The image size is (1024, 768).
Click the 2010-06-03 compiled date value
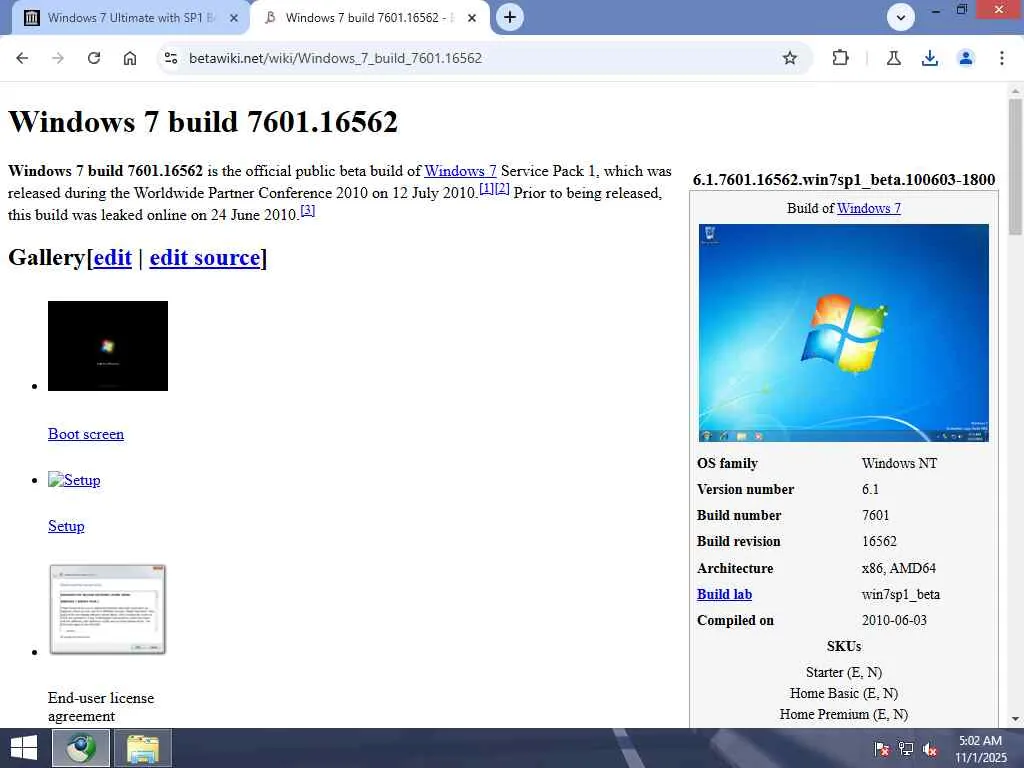(x=894, y=620)
